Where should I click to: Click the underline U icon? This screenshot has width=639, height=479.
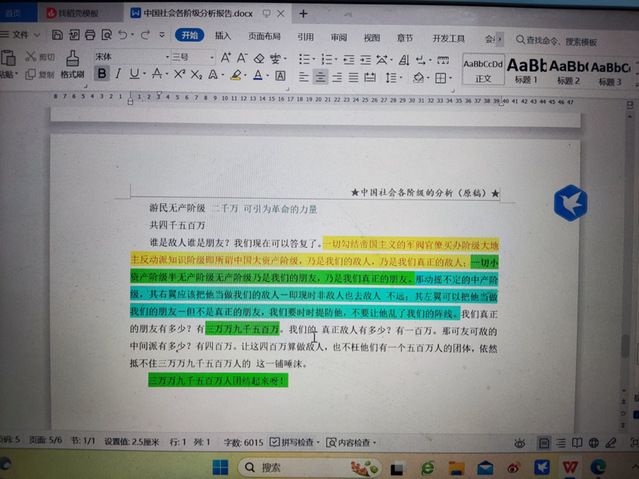(x=135, y=74)
